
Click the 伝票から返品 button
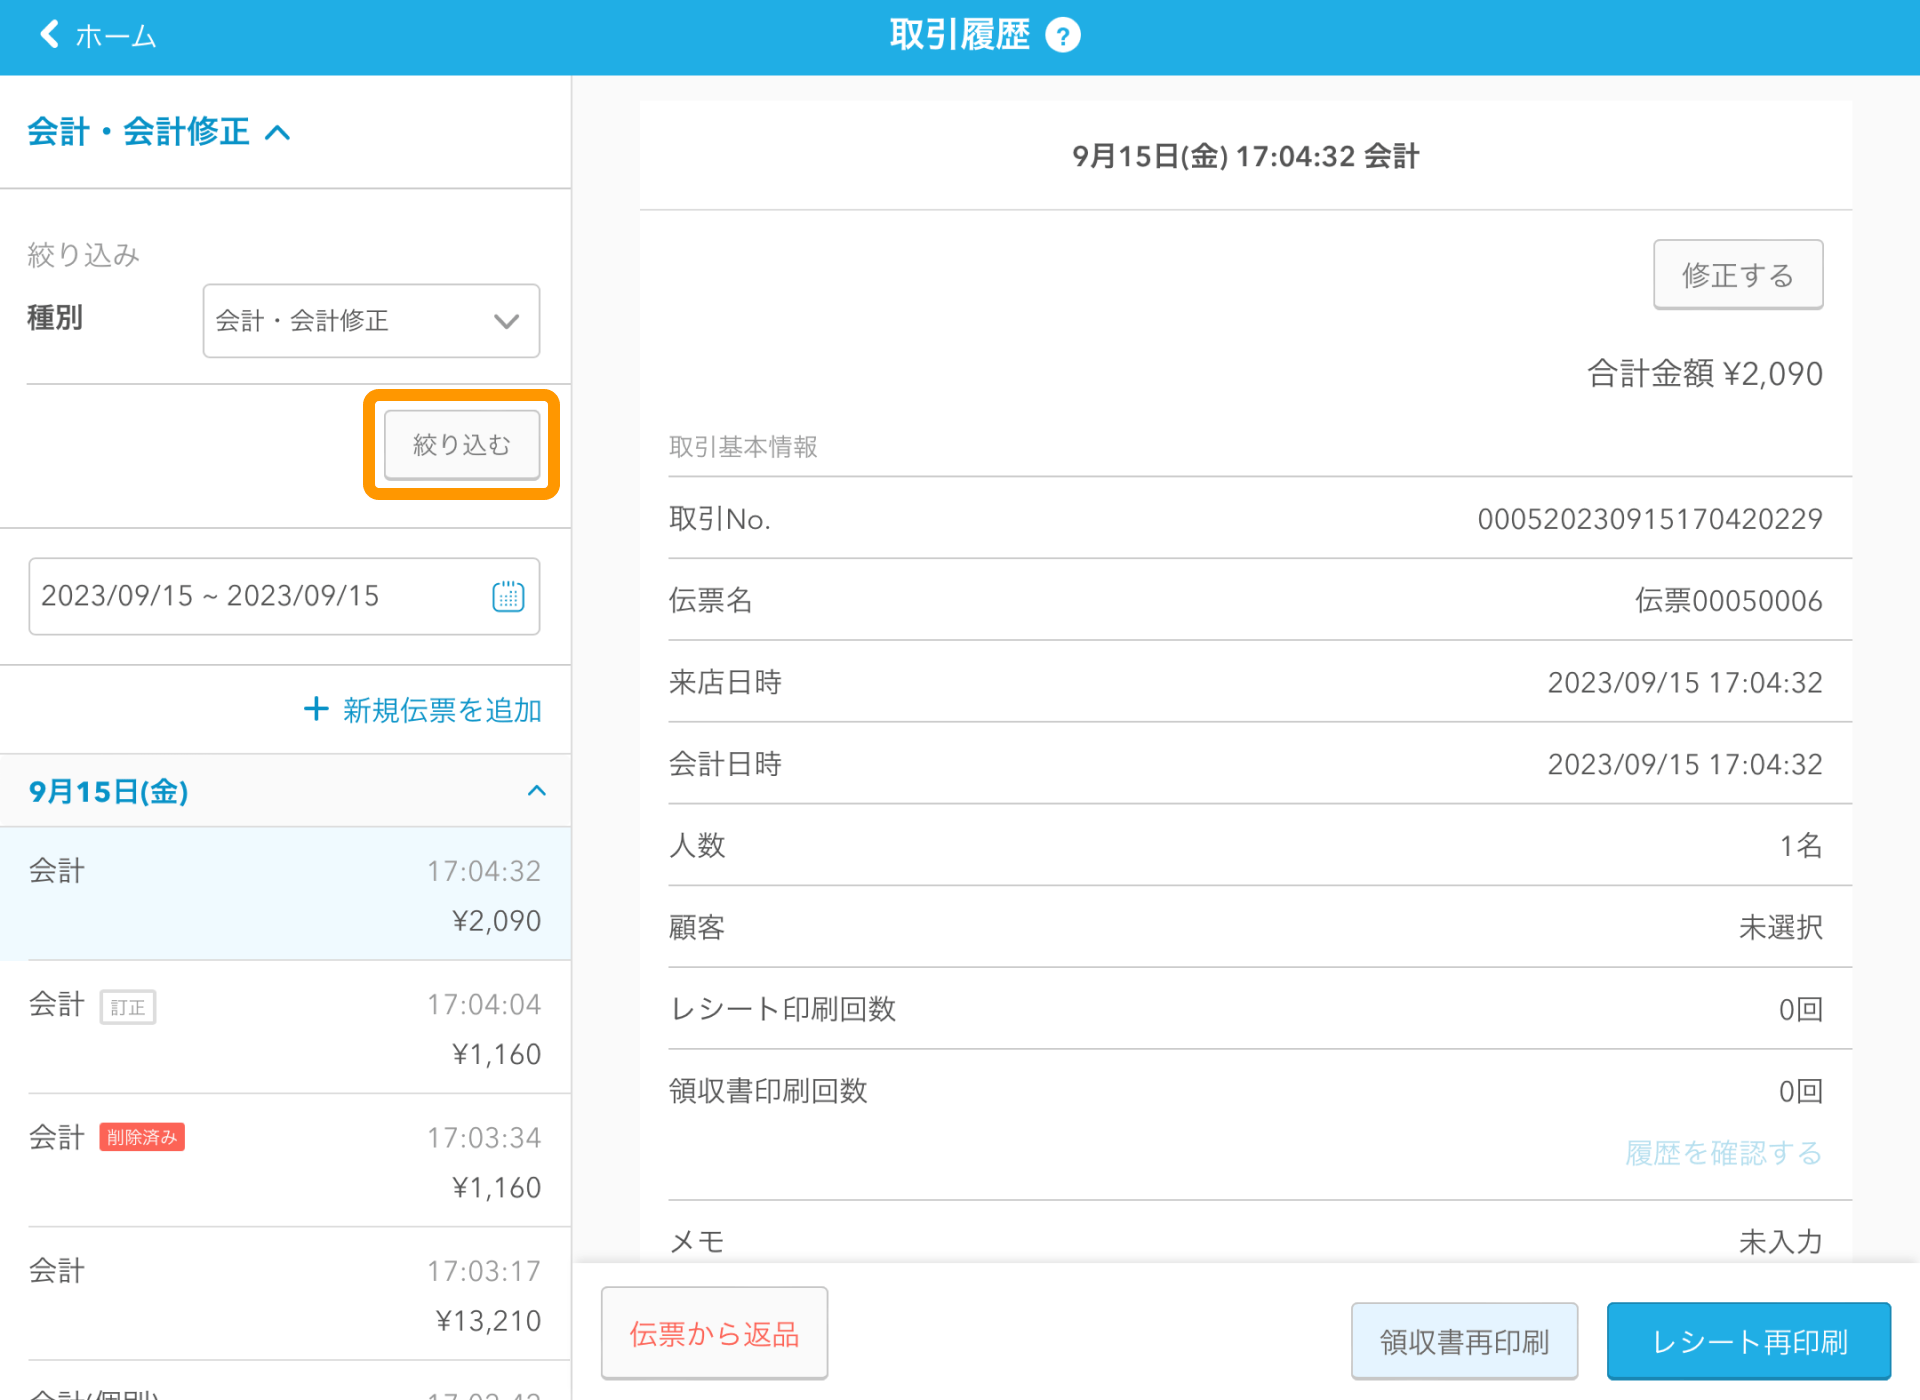(x=714, y=1333)
